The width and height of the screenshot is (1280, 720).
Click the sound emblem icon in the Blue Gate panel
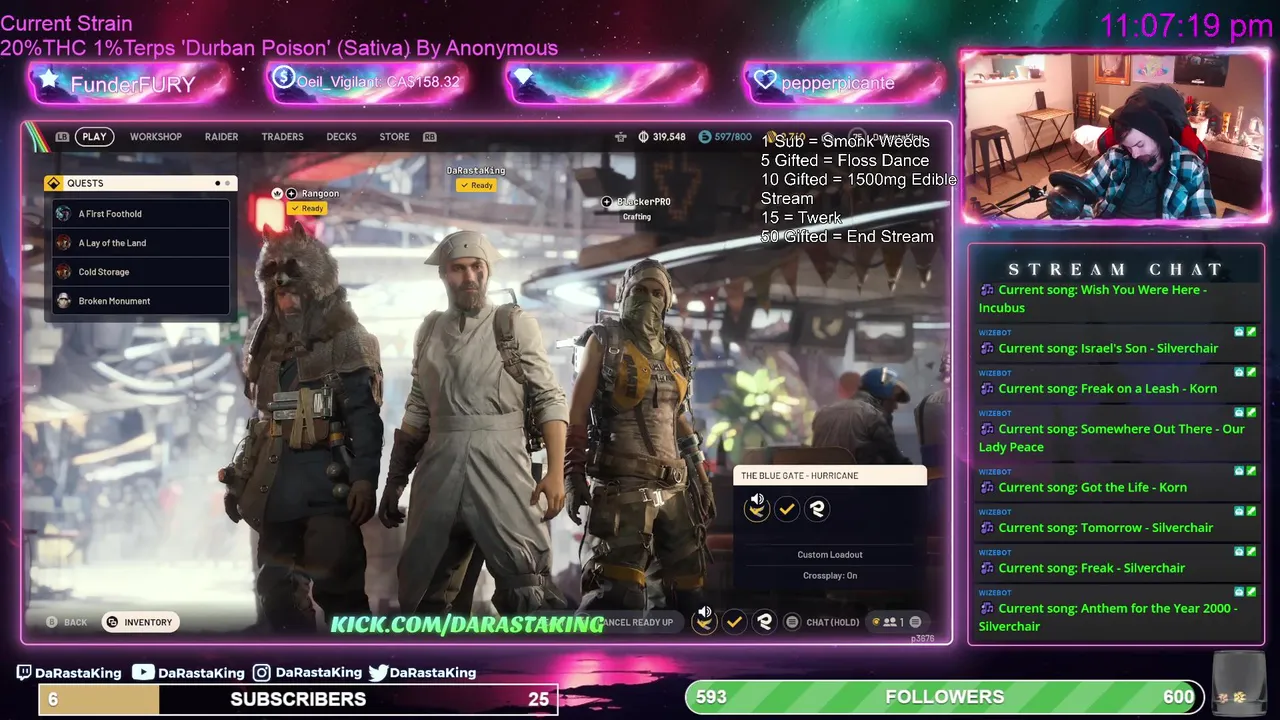[757, 507]
